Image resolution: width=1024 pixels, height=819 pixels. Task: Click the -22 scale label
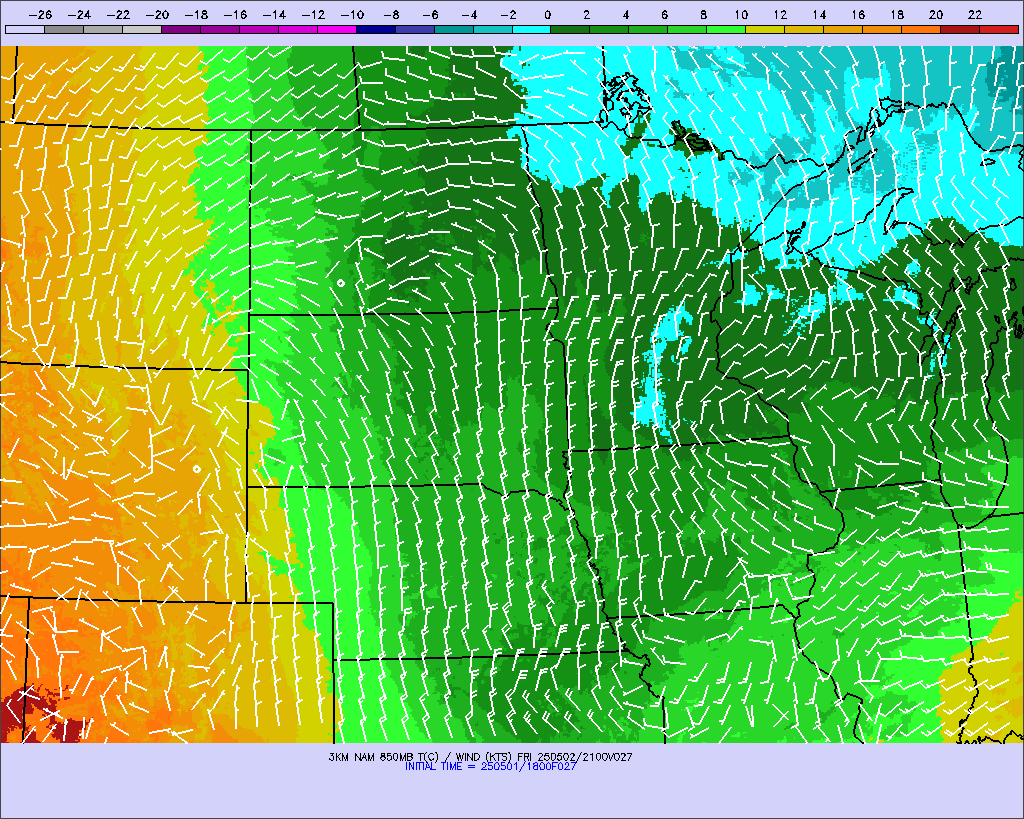pos(118,14)
